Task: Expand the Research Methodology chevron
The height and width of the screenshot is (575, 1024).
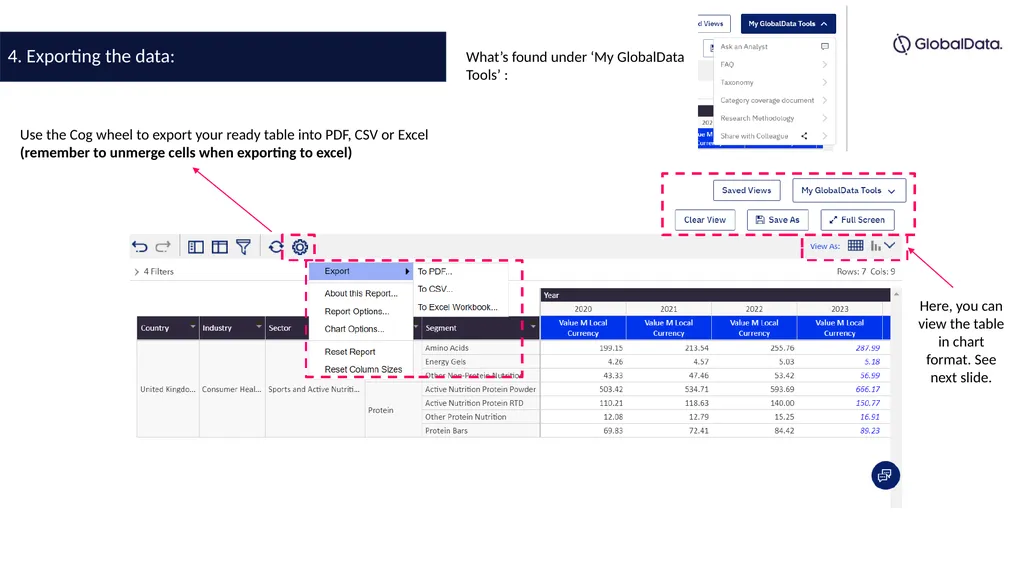Action: 825,118
